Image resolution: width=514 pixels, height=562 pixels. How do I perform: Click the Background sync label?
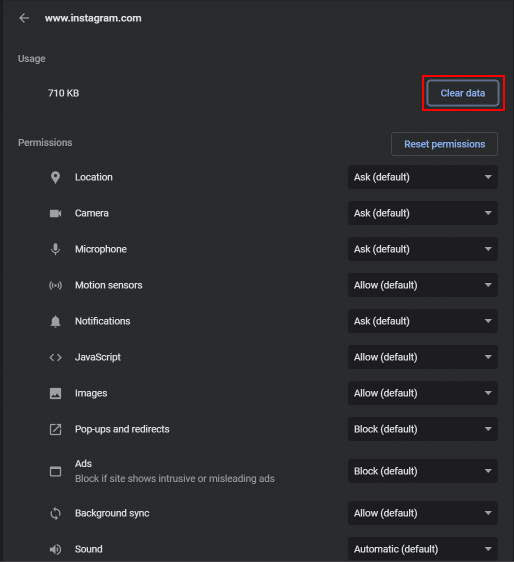click(x=112, y=513)
